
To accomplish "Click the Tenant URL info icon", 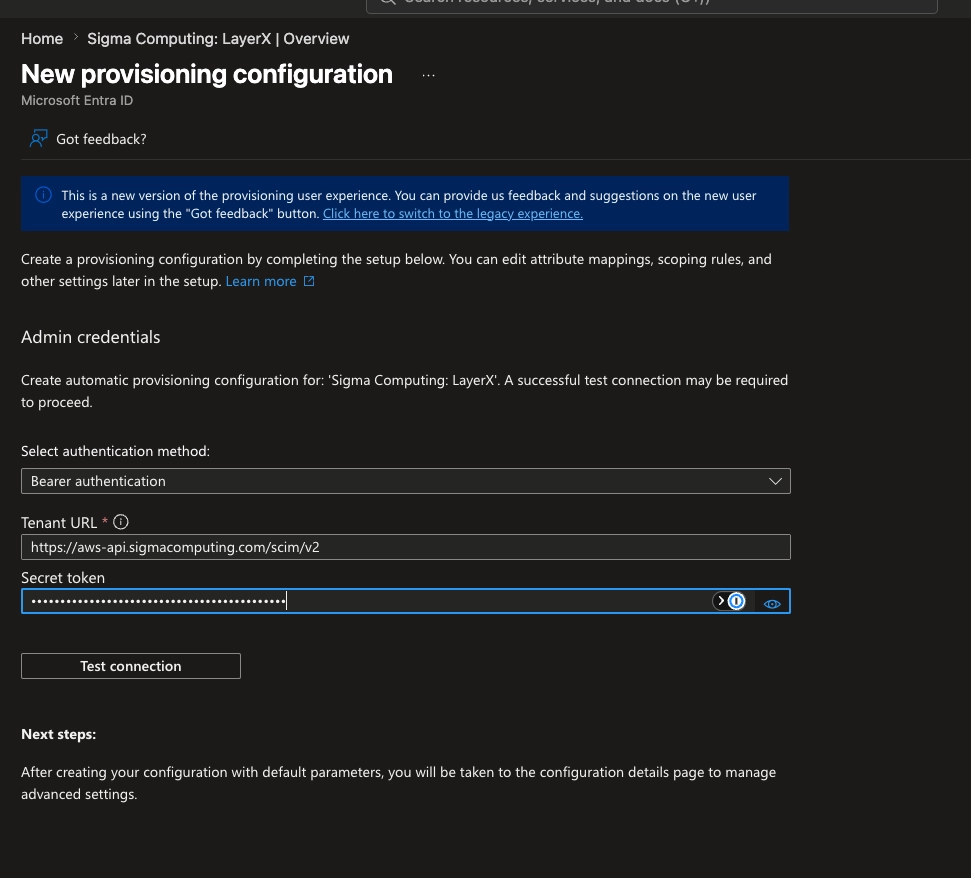I will point(121,522).
